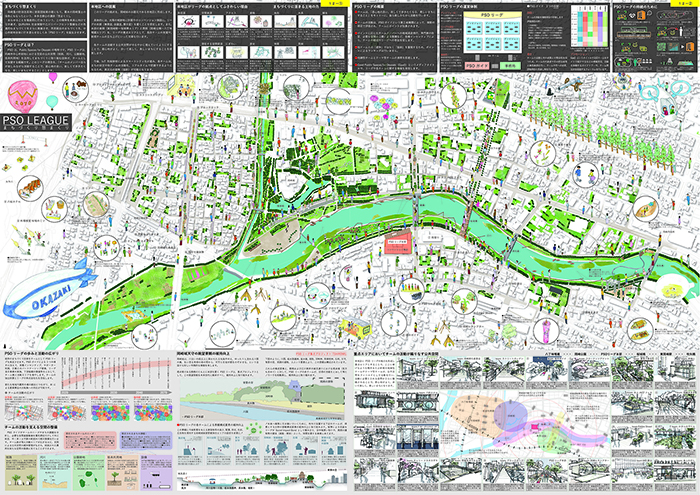The width and height of the screenshot is (700, 495).
Task: Click the pink gradient arc chart at the bottom left
Action: click(115, 375)
